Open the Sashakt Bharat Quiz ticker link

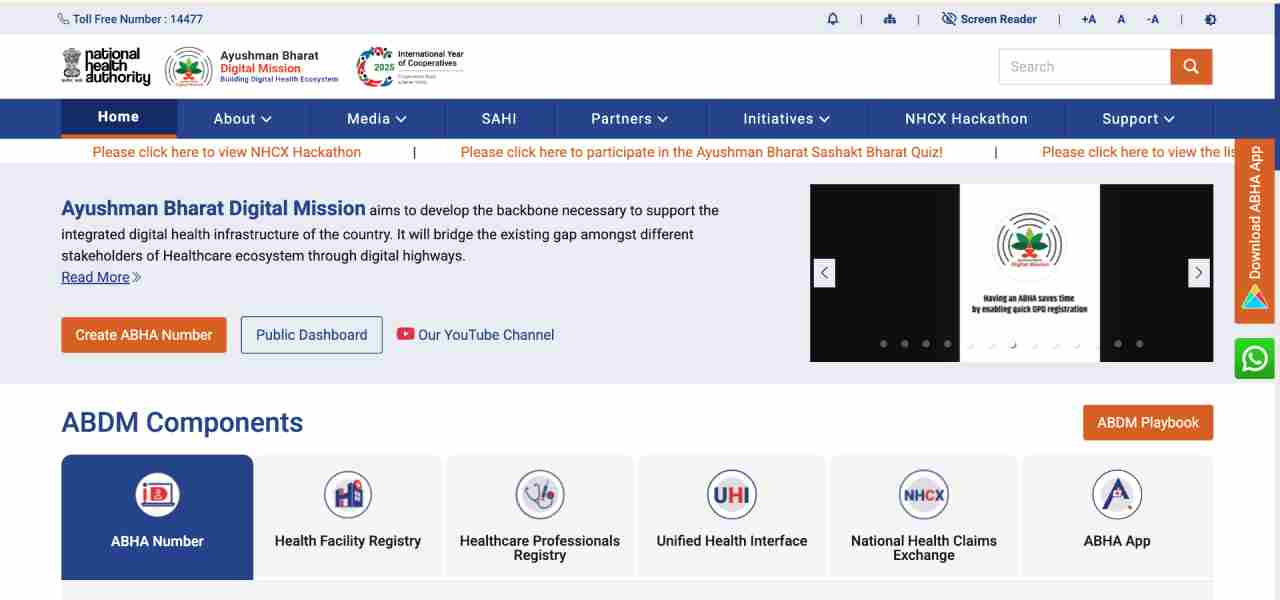702,152
